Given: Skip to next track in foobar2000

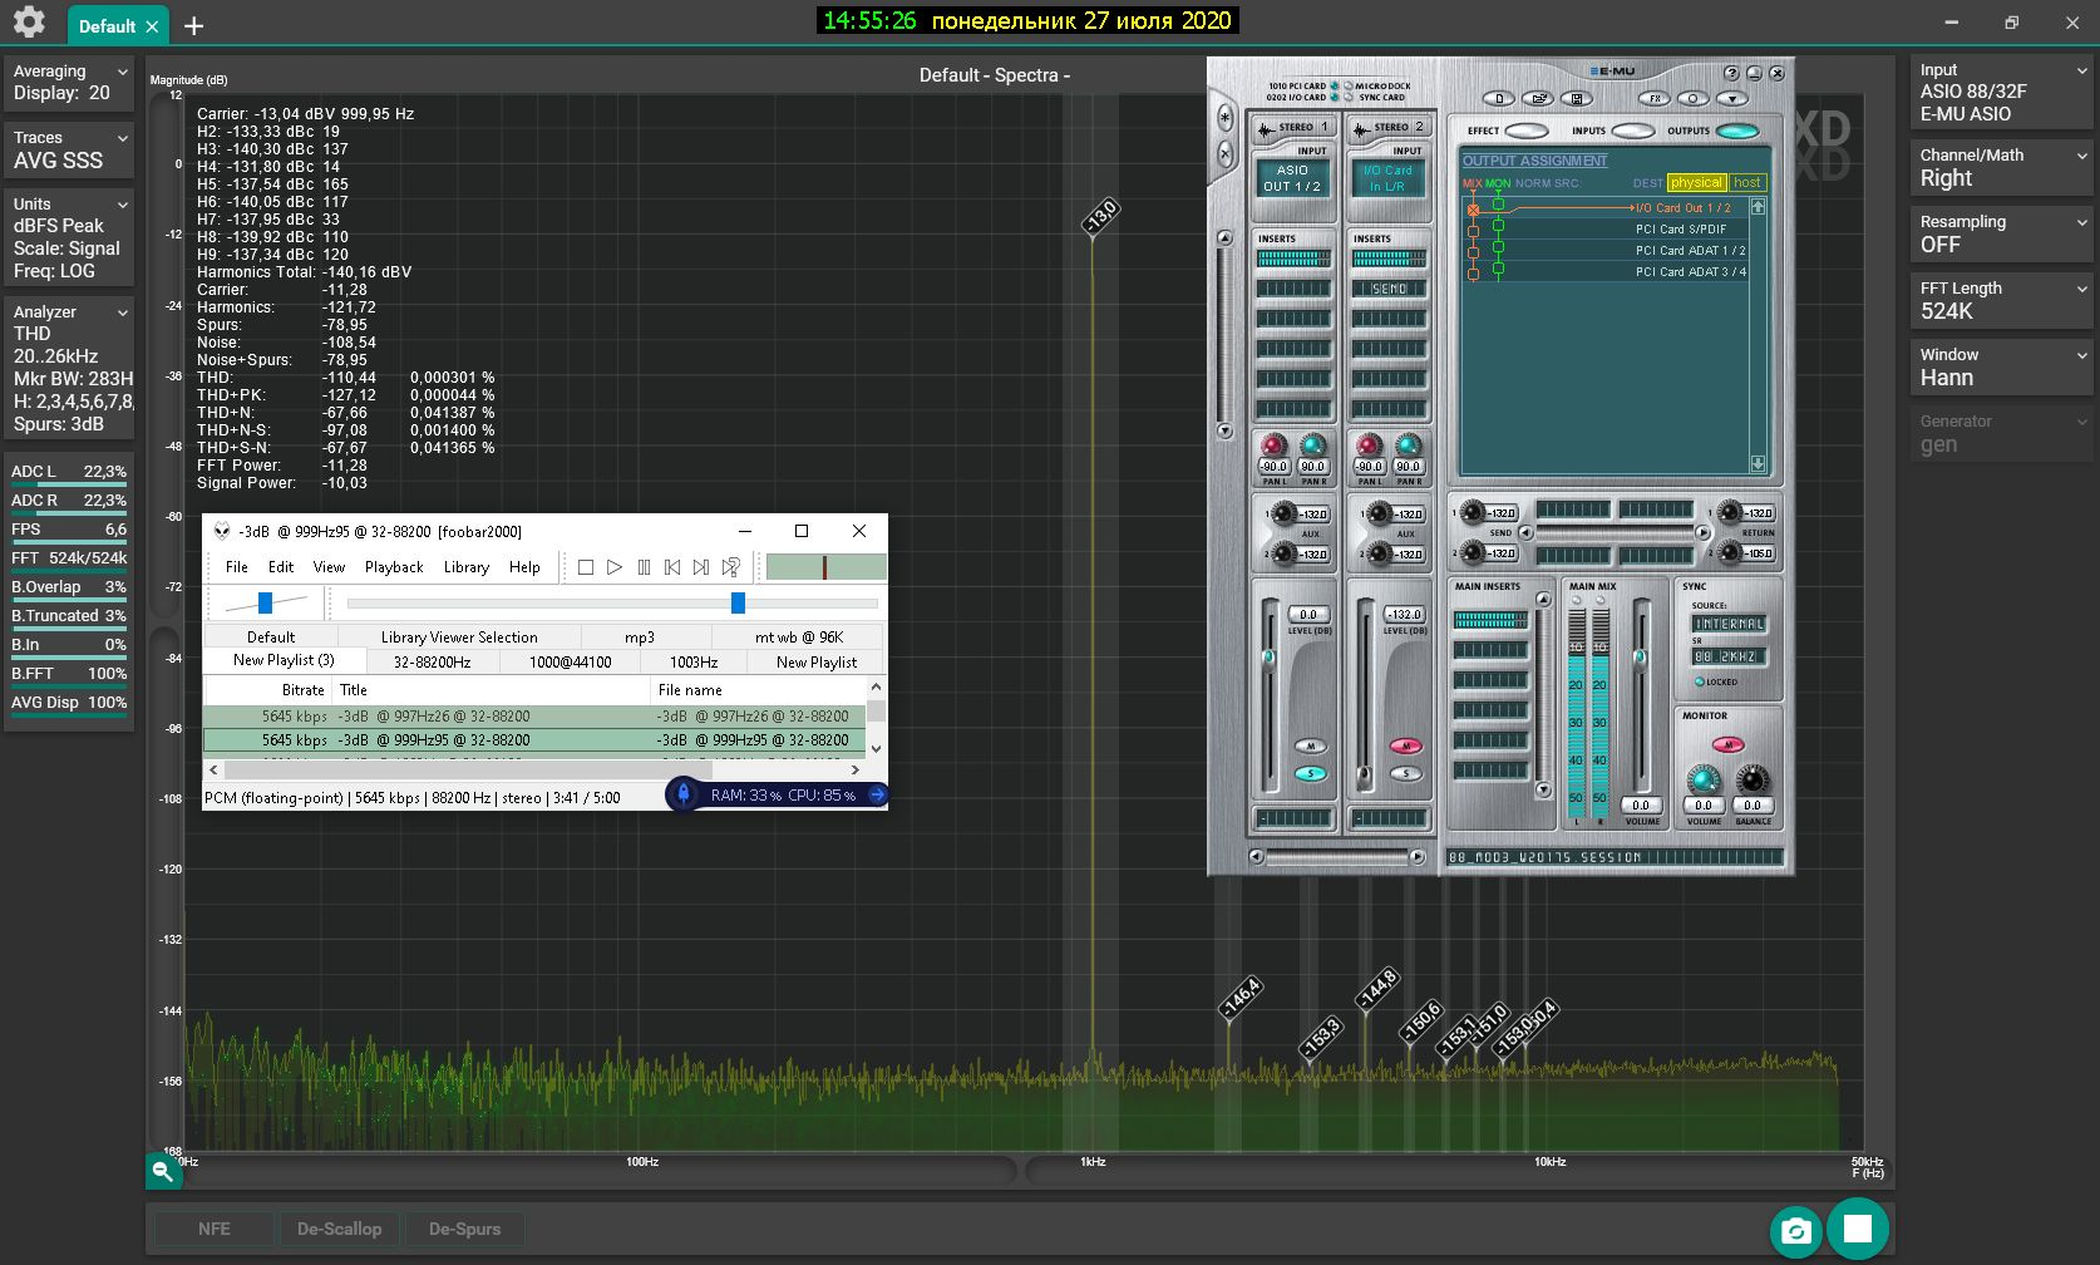Looking at the screenshot, I should pyautogui.click(x=701, y=567).
